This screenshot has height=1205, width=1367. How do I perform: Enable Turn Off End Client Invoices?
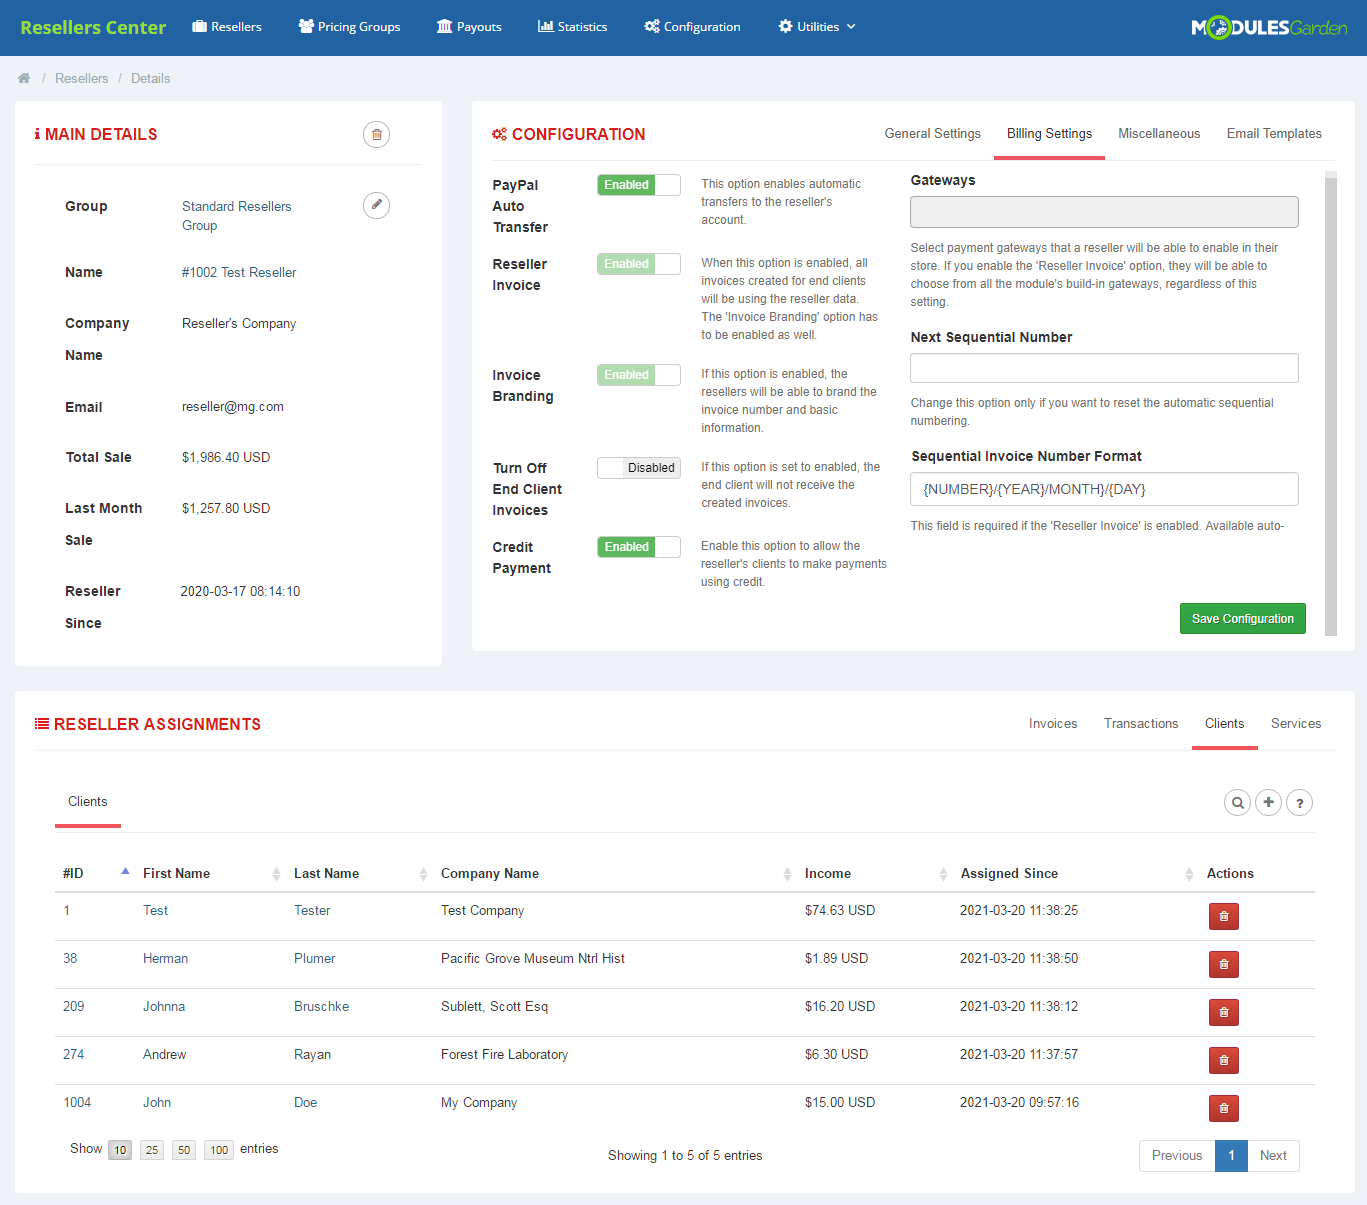[639, 468]
